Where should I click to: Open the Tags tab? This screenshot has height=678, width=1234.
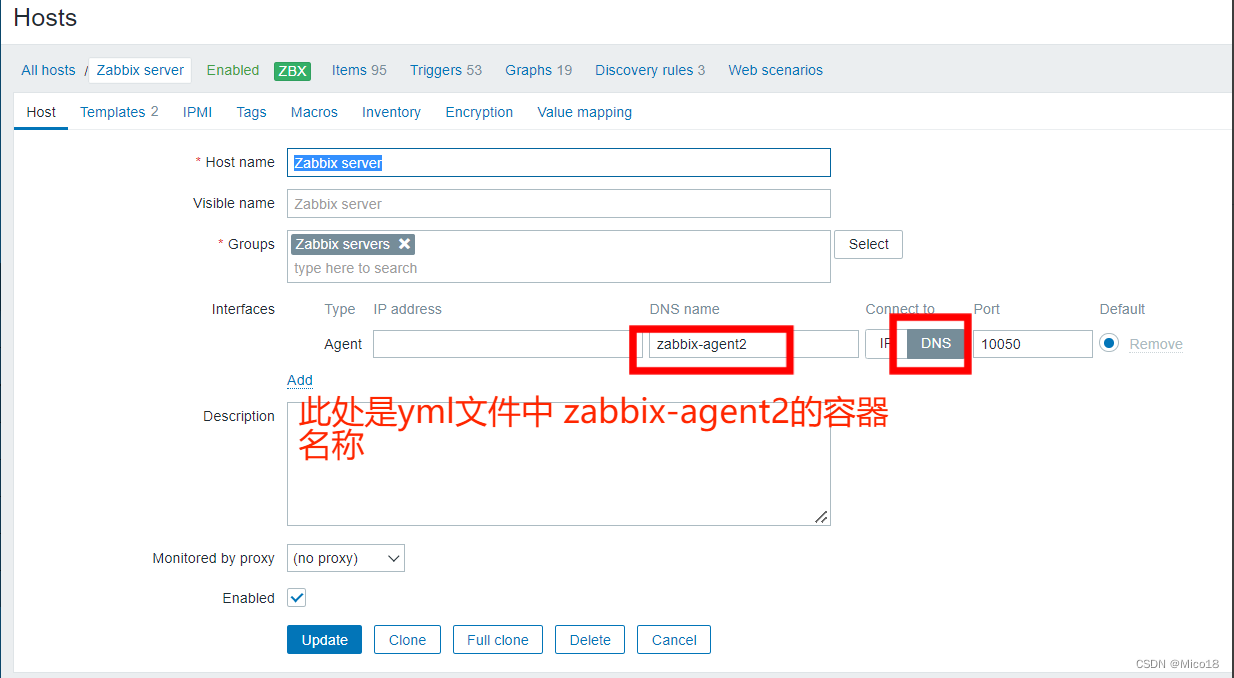pos(251,112)
